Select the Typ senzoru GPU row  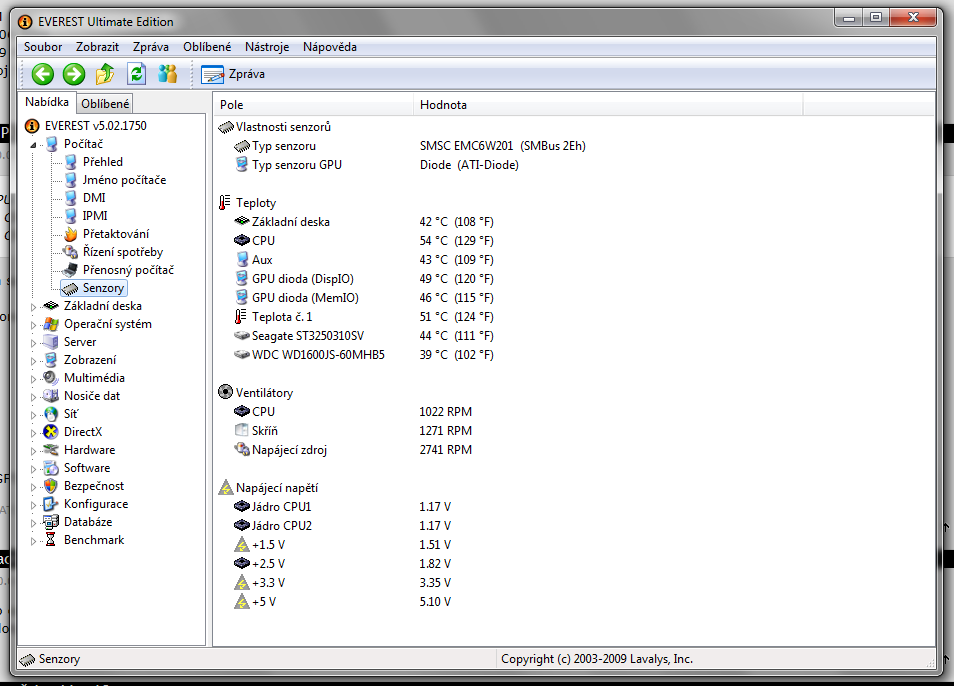(375, 165)
